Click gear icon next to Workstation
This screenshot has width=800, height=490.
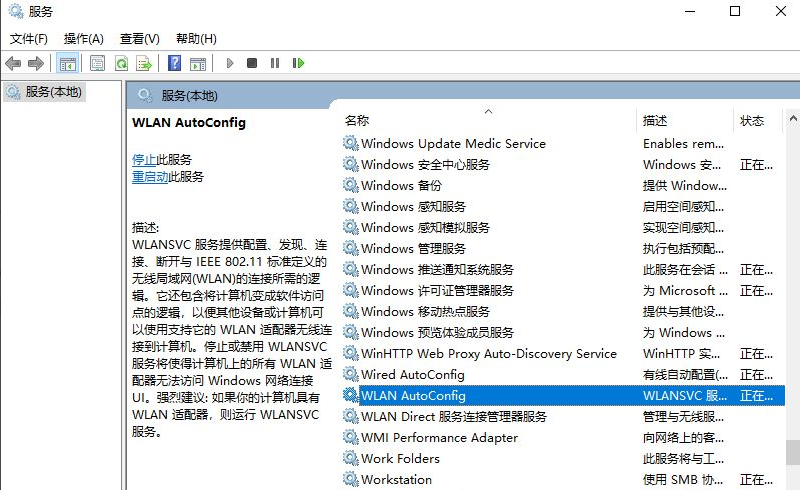coord(351,479)
